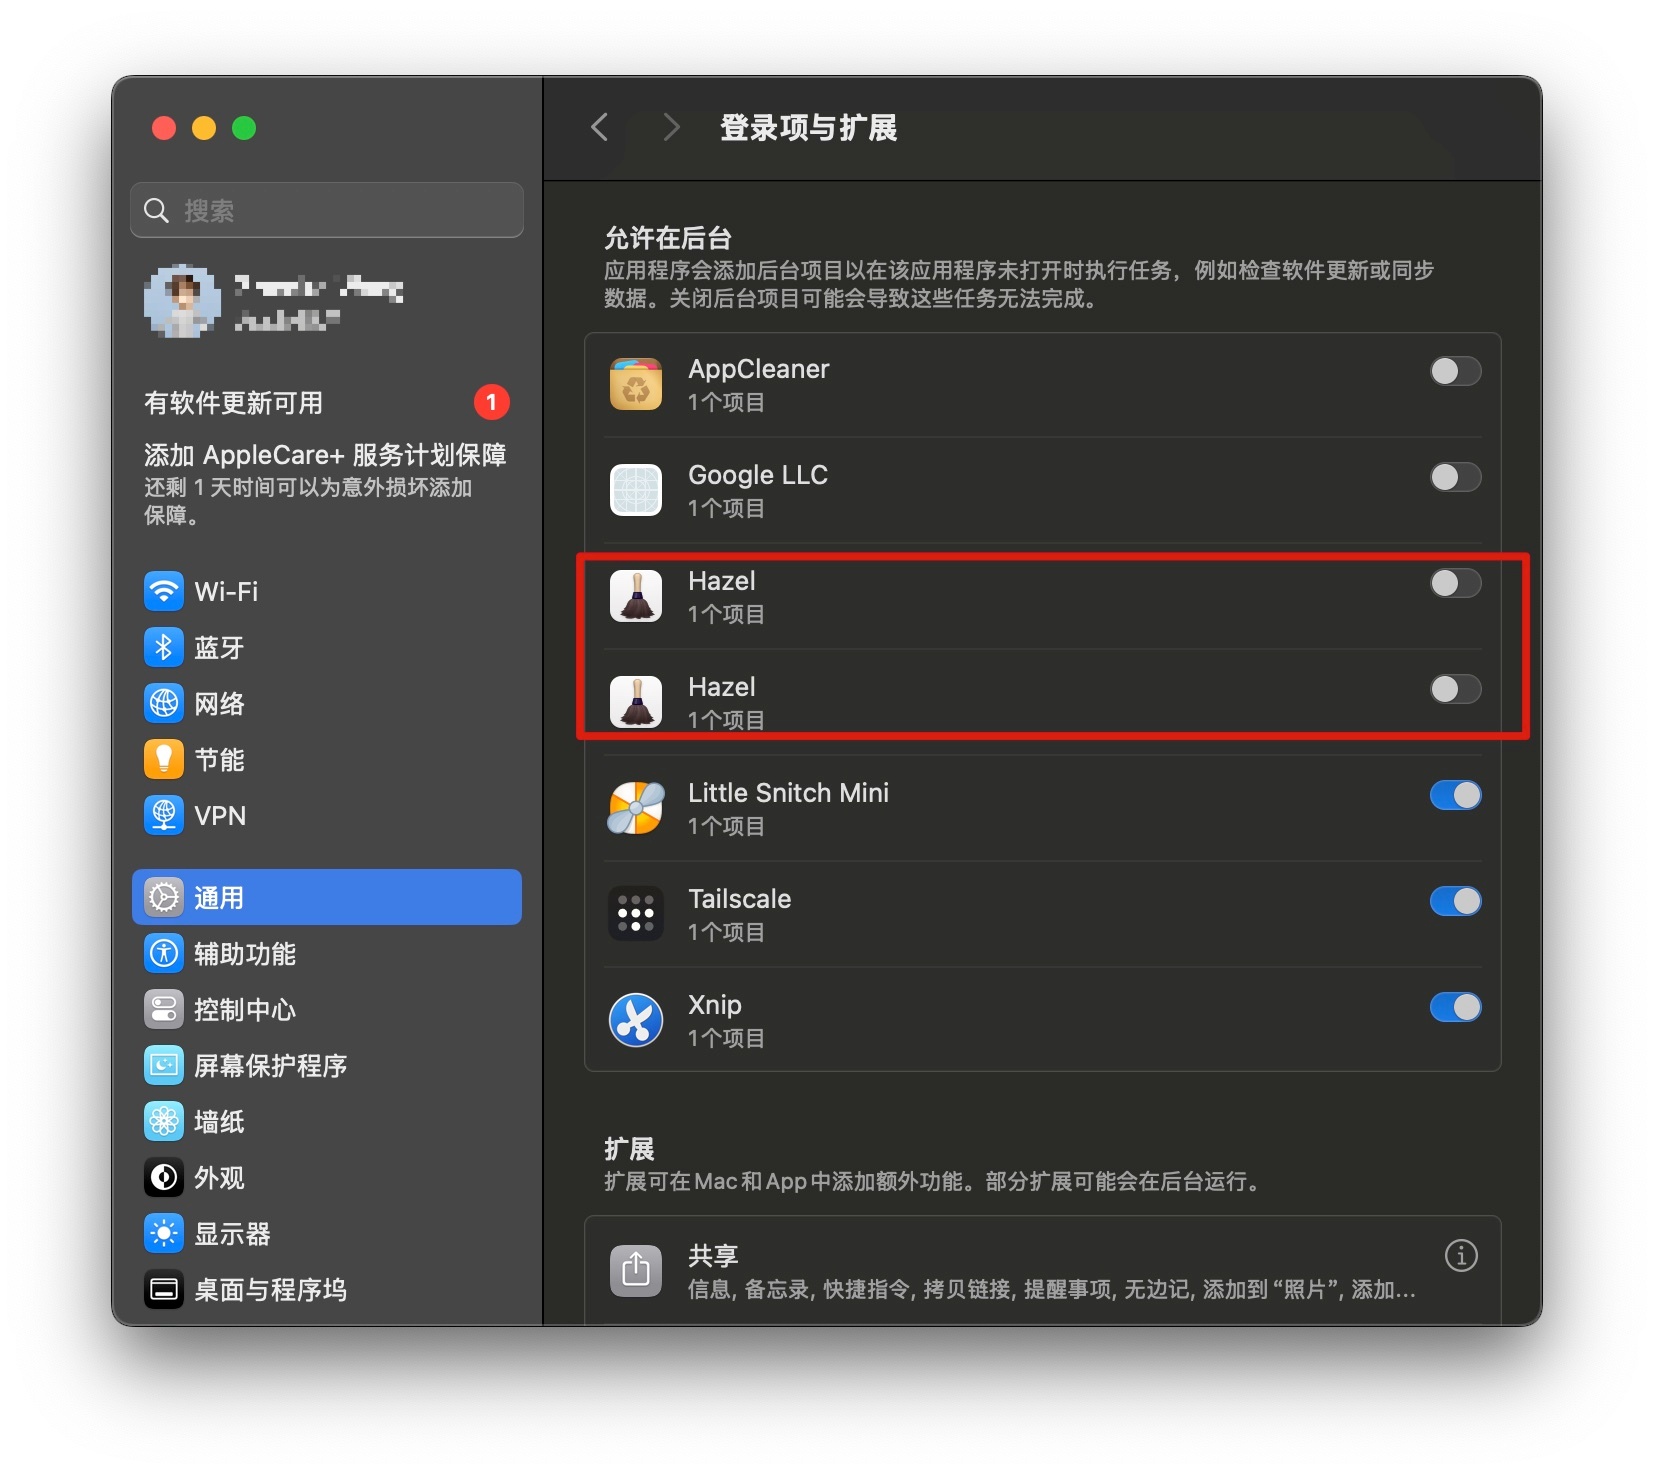Click the Tailscale app icon
The image size is (1654, 1474).
(x=636, y=914)
